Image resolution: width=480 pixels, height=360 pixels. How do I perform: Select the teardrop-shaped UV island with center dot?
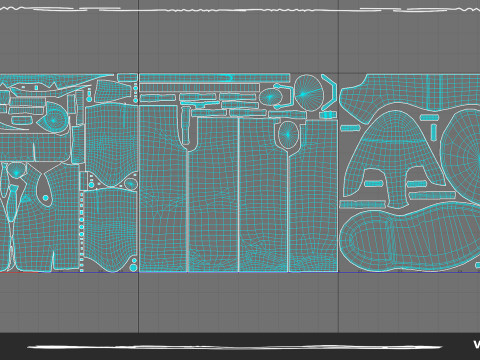45,189
